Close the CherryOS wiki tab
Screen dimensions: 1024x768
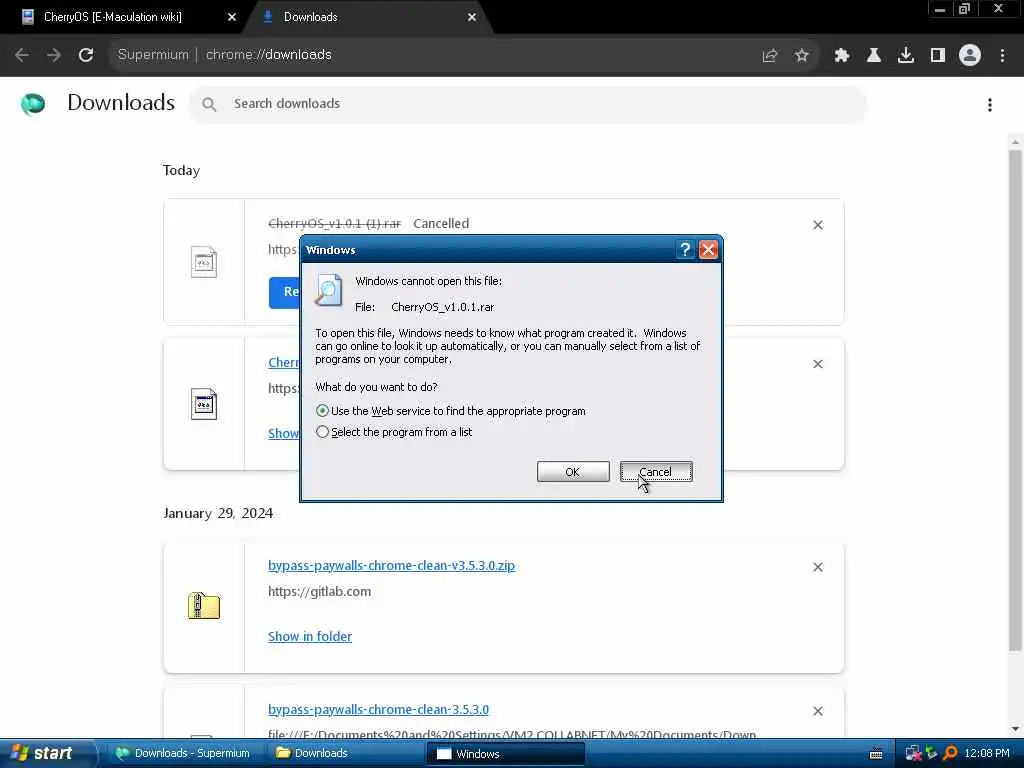[232, 18]
